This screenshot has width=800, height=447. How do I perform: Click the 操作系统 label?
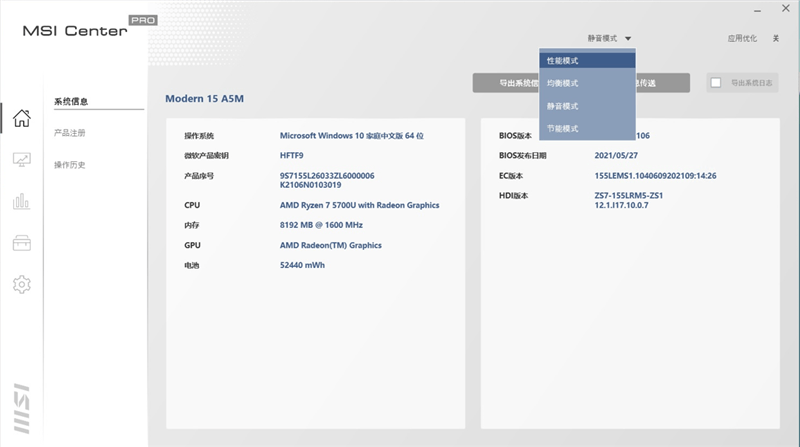point(199,136)
